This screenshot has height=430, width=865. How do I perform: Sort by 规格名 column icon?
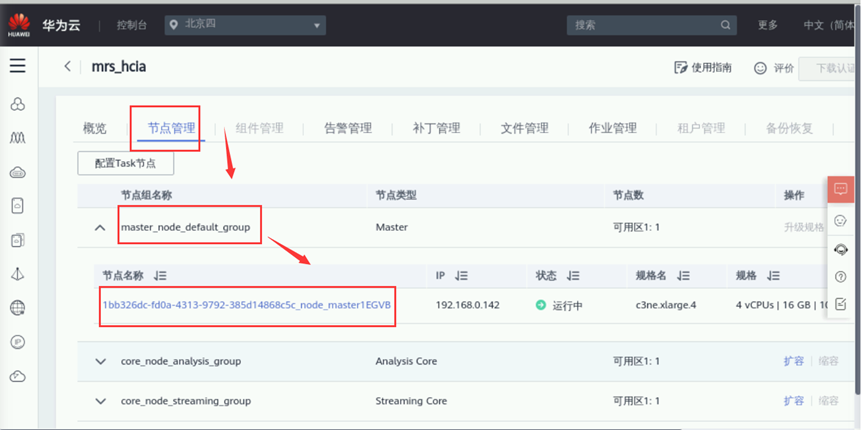point(684,276)
